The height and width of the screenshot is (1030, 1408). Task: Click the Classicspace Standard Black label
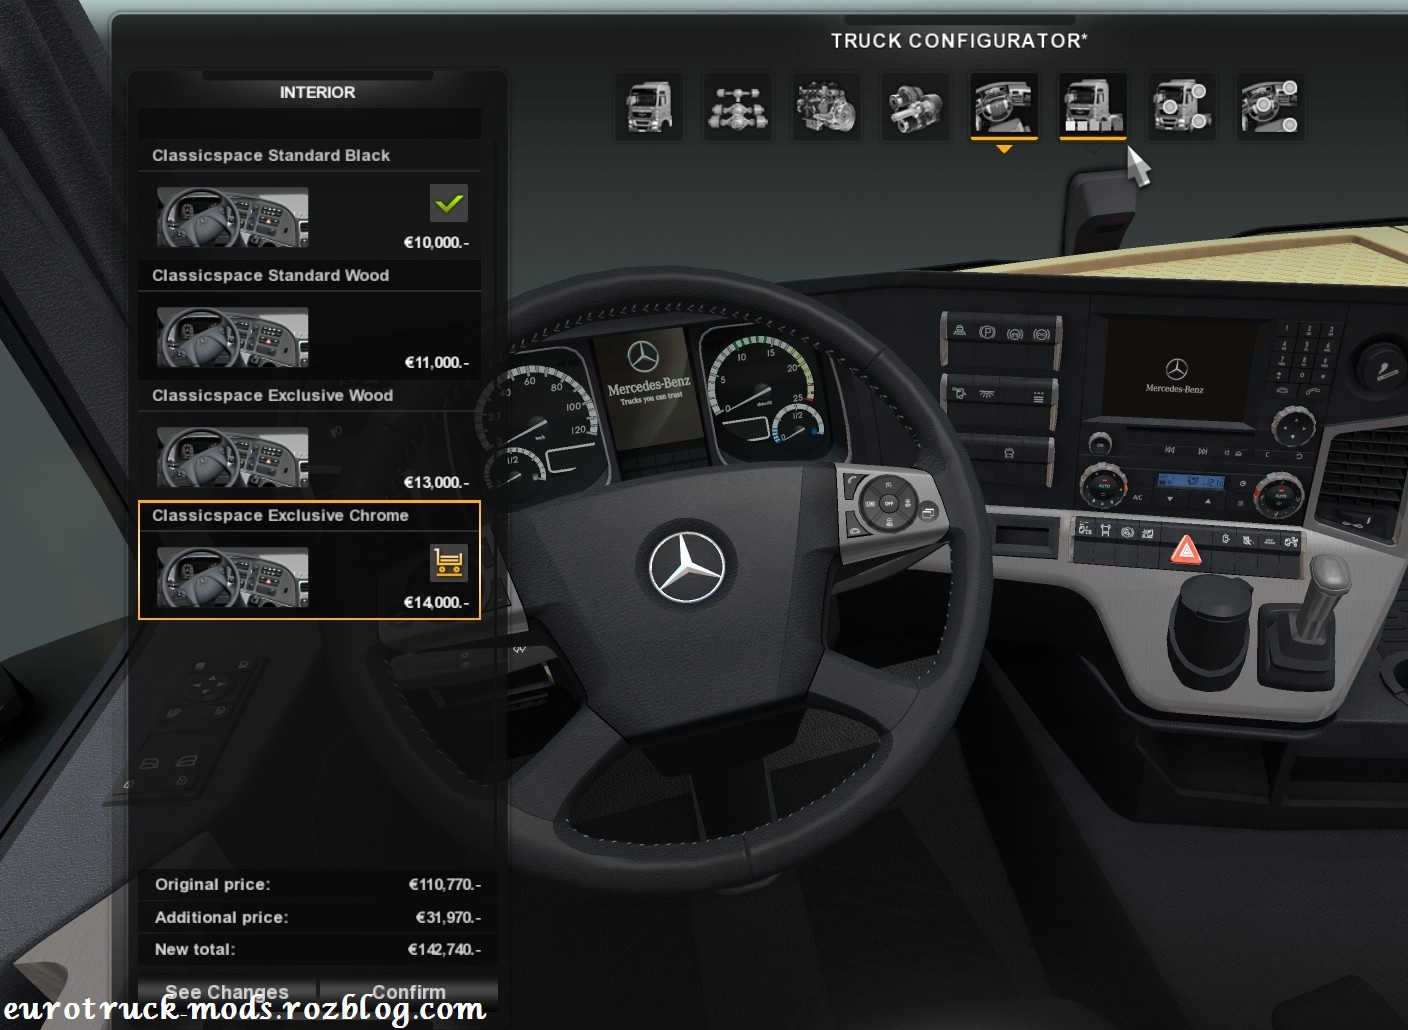(271, 155)
